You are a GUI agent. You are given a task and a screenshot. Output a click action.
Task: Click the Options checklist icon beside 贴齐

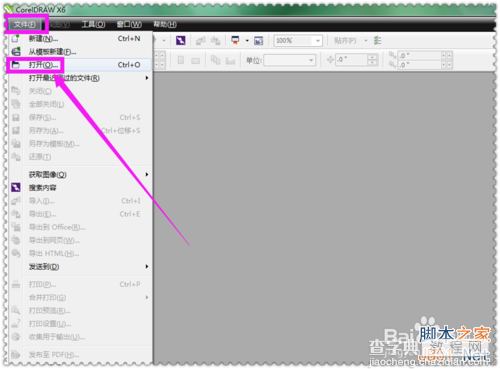coord(377,41)
